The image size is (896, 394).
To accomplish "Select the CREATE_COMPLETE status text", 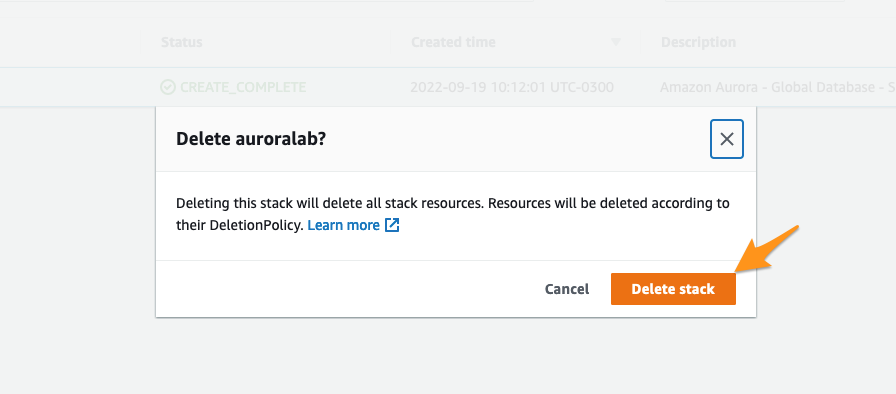I will [243, 87].
